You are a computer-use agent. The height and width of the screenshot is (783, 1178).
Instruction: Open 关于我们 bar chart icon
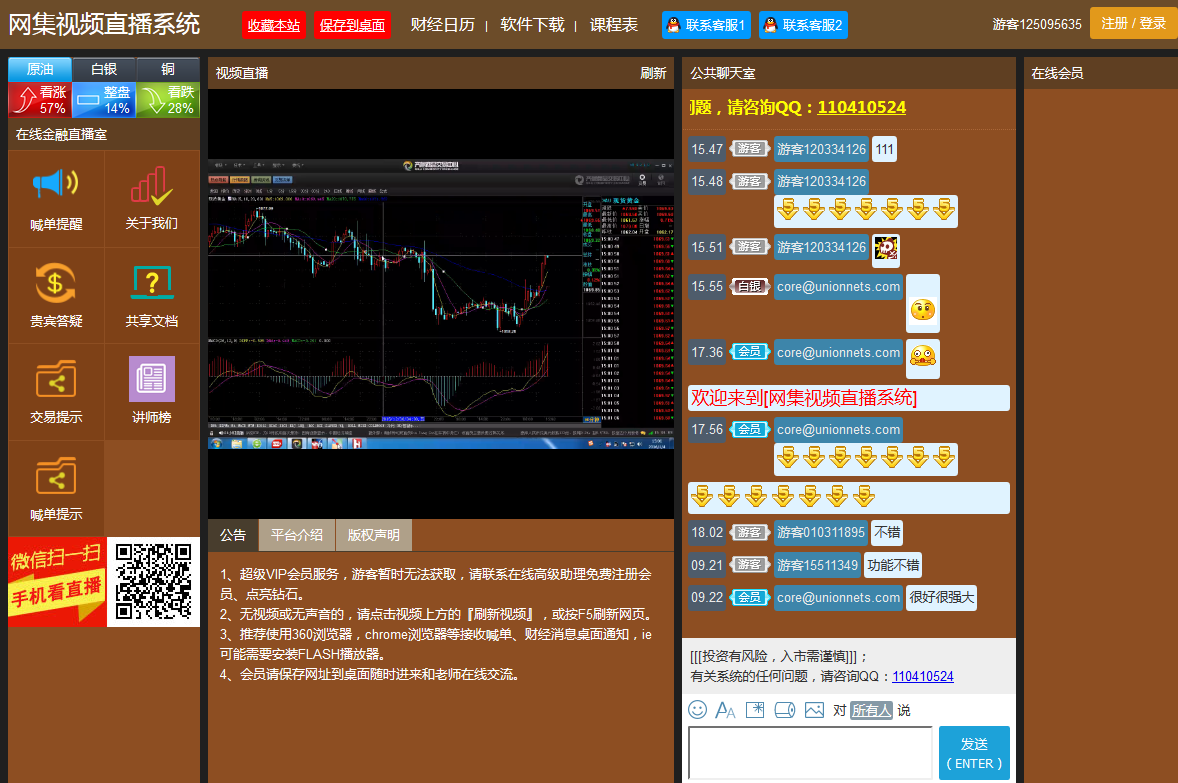click(151, 186)
